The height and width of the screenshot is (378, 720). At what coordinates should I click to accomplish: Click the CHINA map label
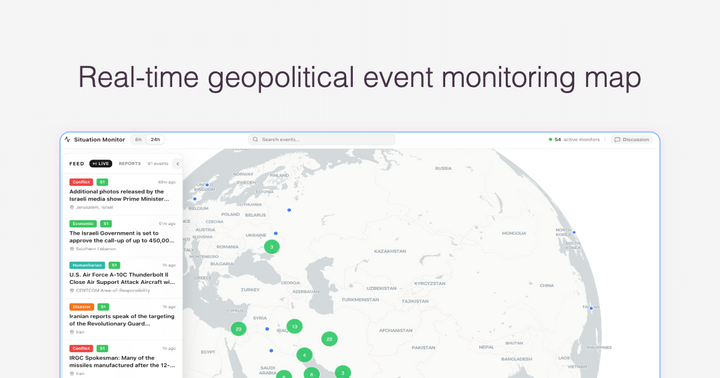[546, 286]
